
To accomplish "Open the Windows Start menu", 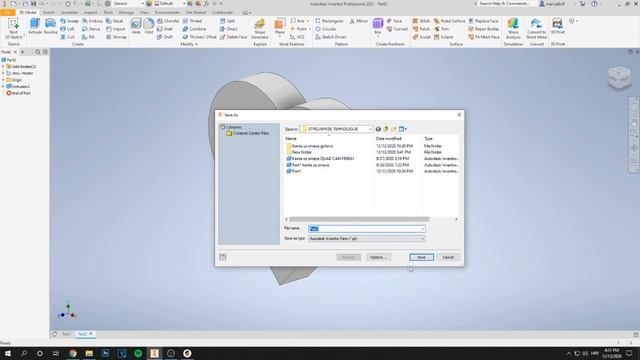I will [8, 353].
